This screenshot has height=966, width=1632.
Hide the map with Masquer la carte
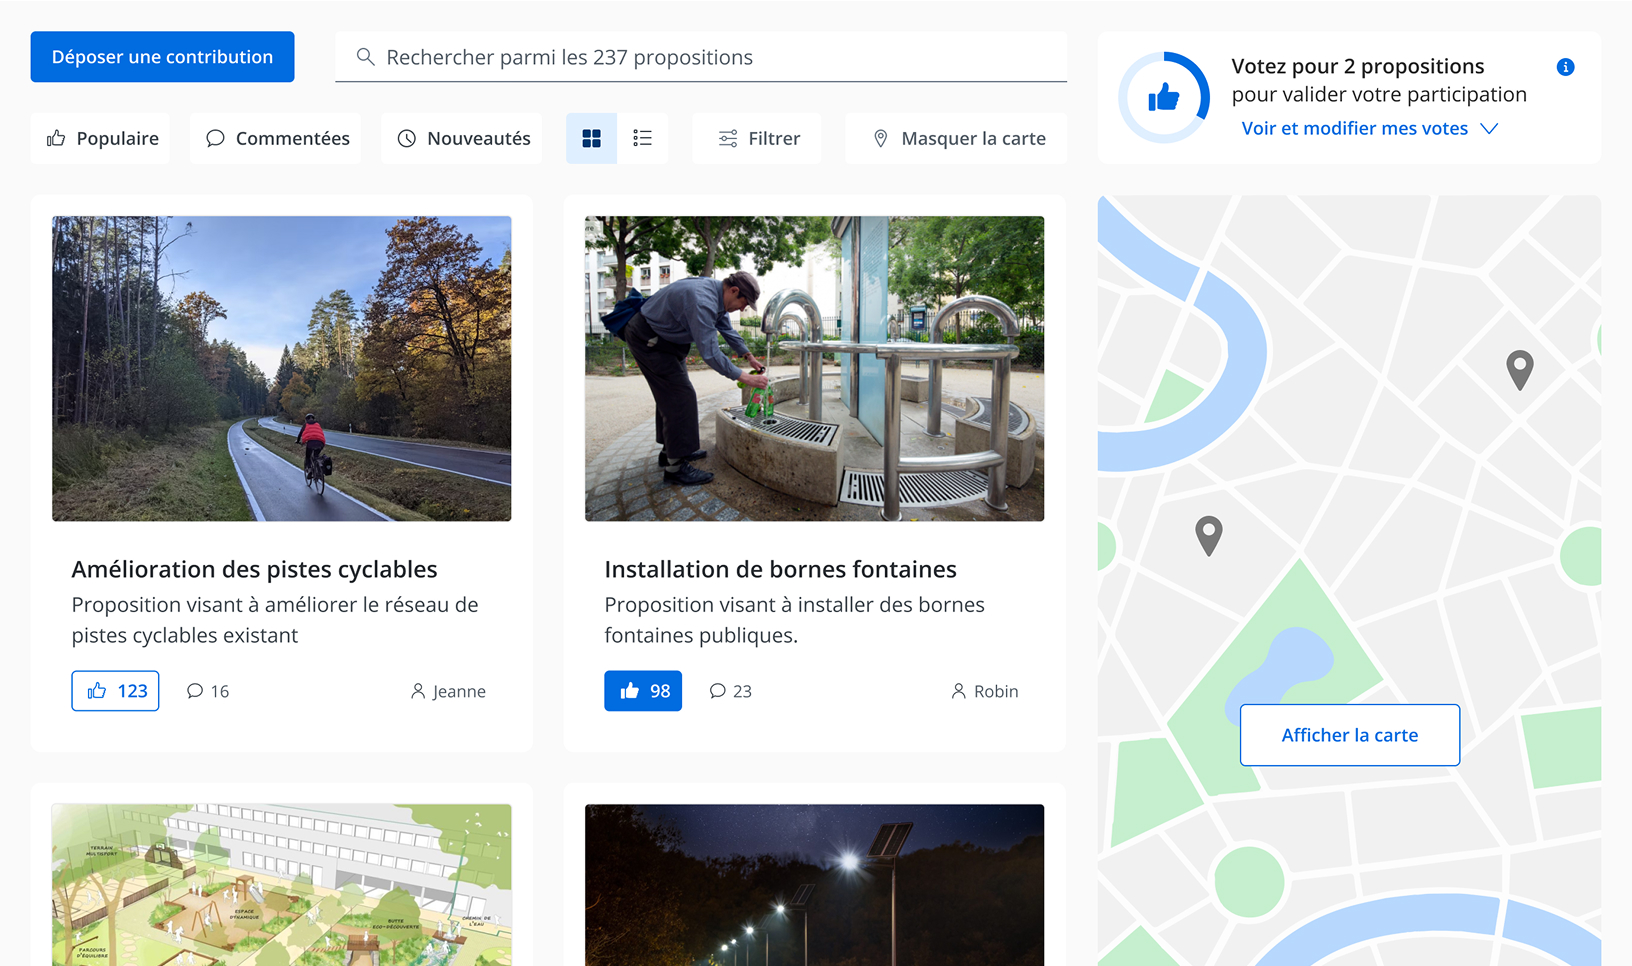[957, 138]
